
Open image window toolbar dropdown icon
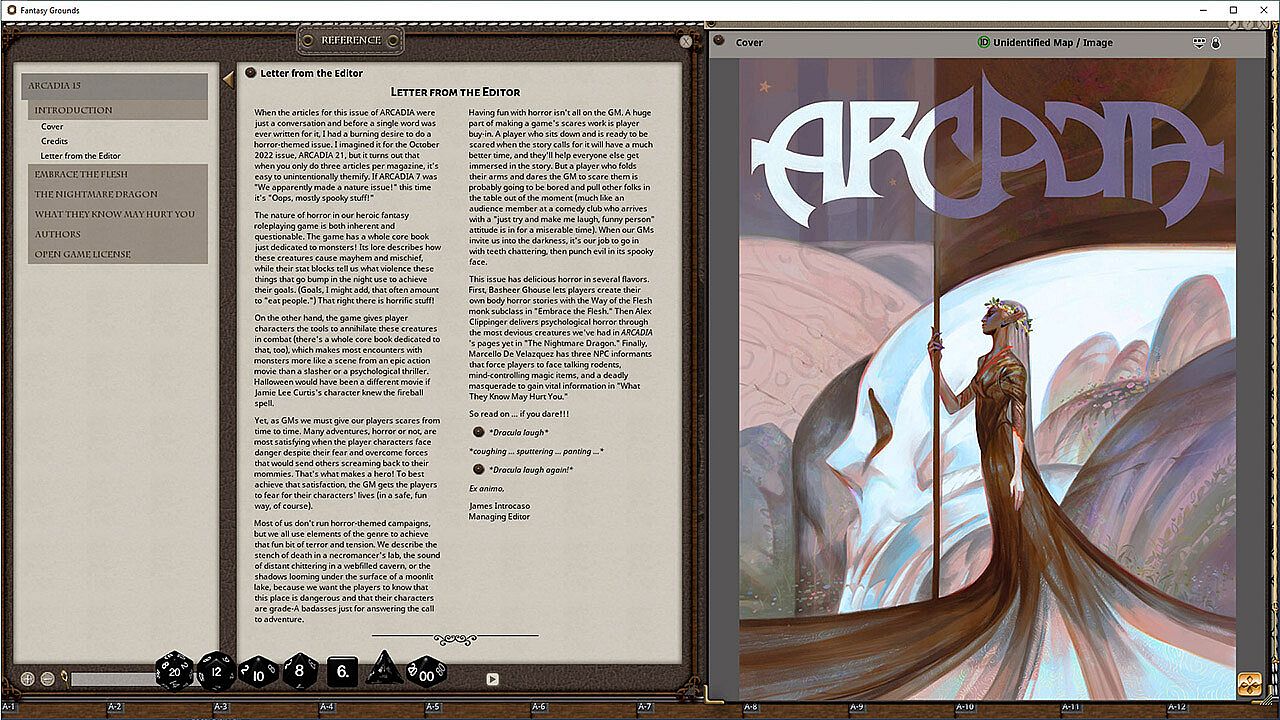click(x=1200, y=43)
